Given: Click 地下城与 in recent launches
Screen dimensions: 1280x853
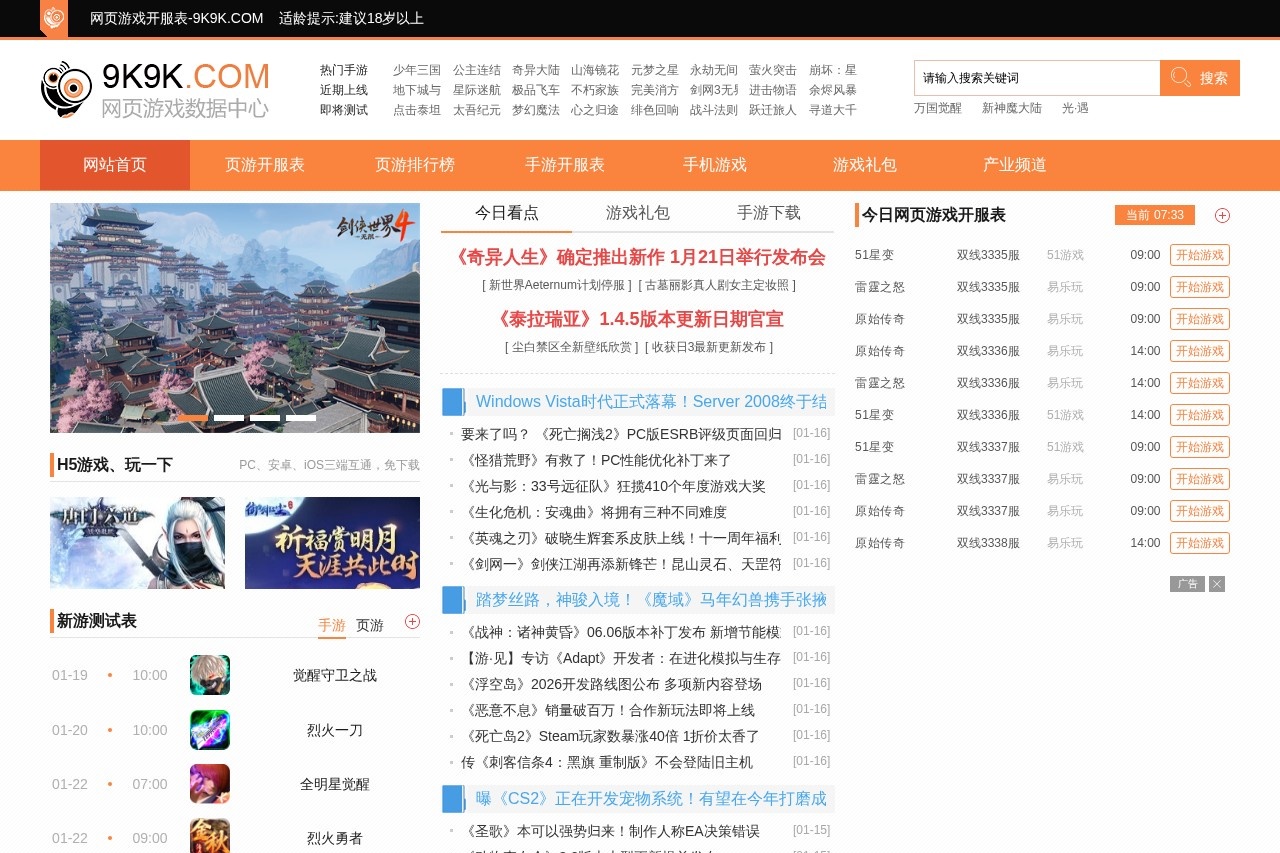Looking at the screenshot, I should (x=417, y=90).
